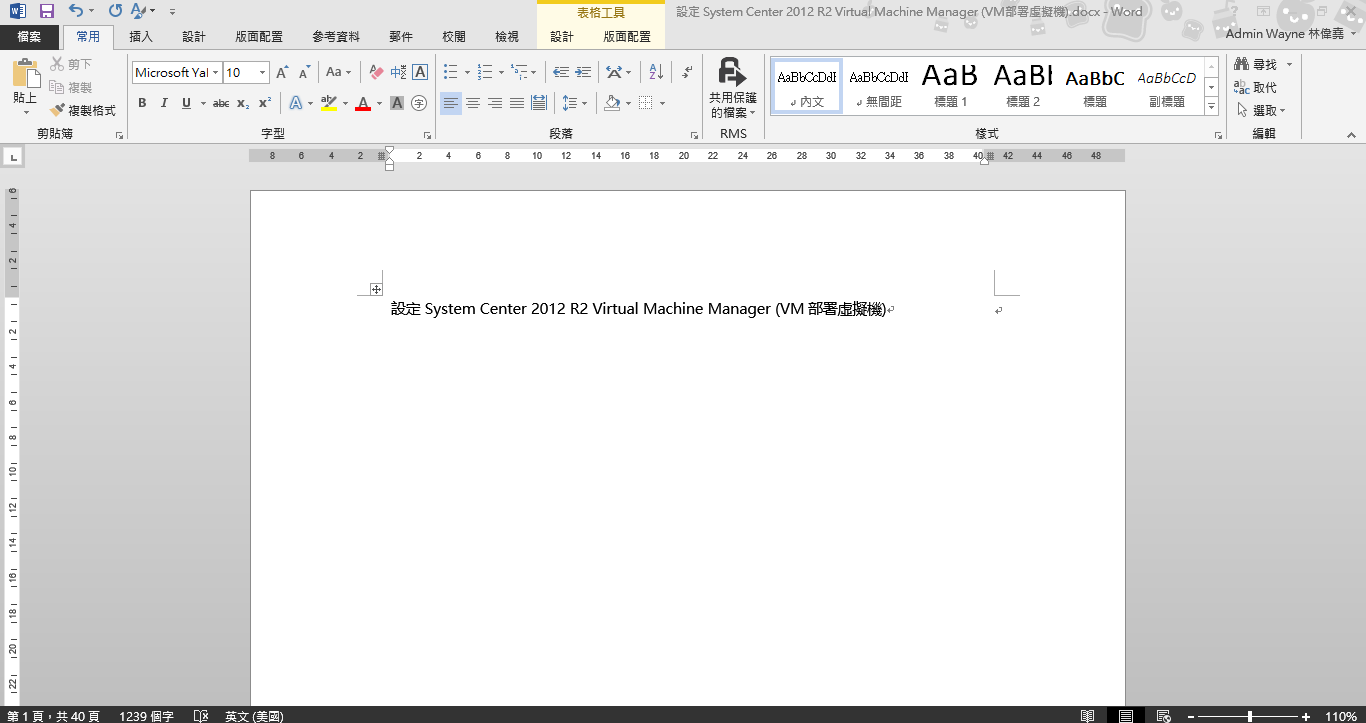This screenshot has width=1366, height=723.
Task: Switch to the 郵件 Mailings tab
Action: pos(401,37)
